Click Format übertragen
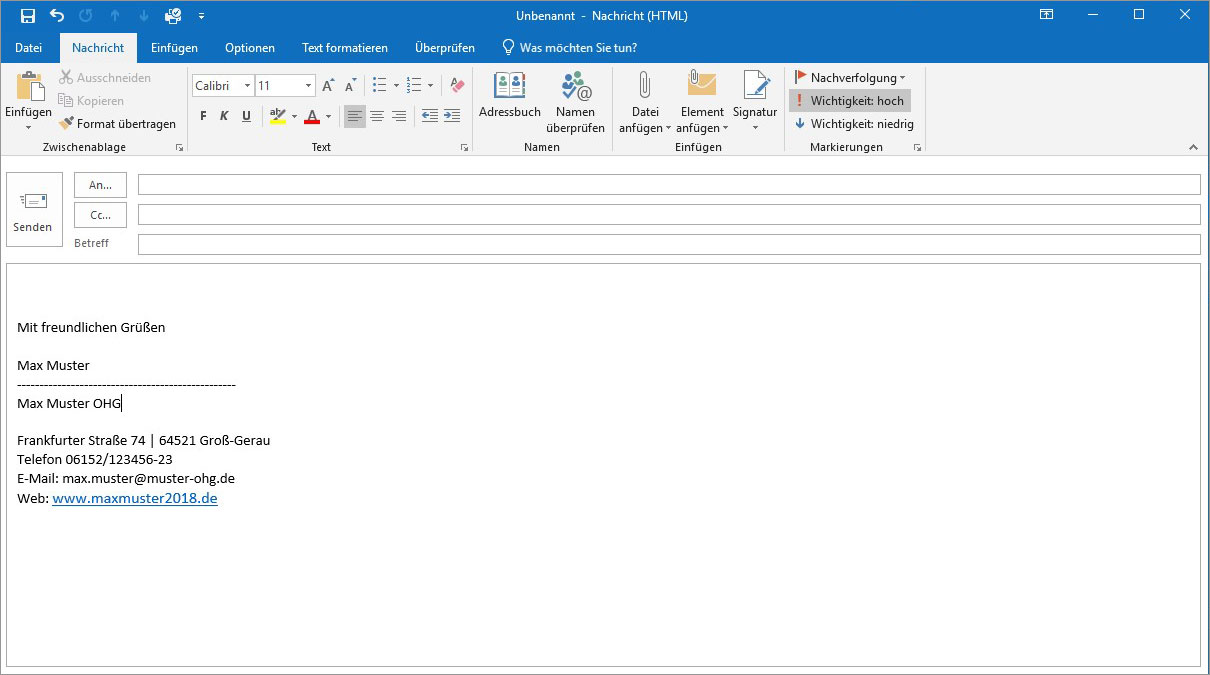This screenshot has width=1210, height=675. [x=117, y=124]
